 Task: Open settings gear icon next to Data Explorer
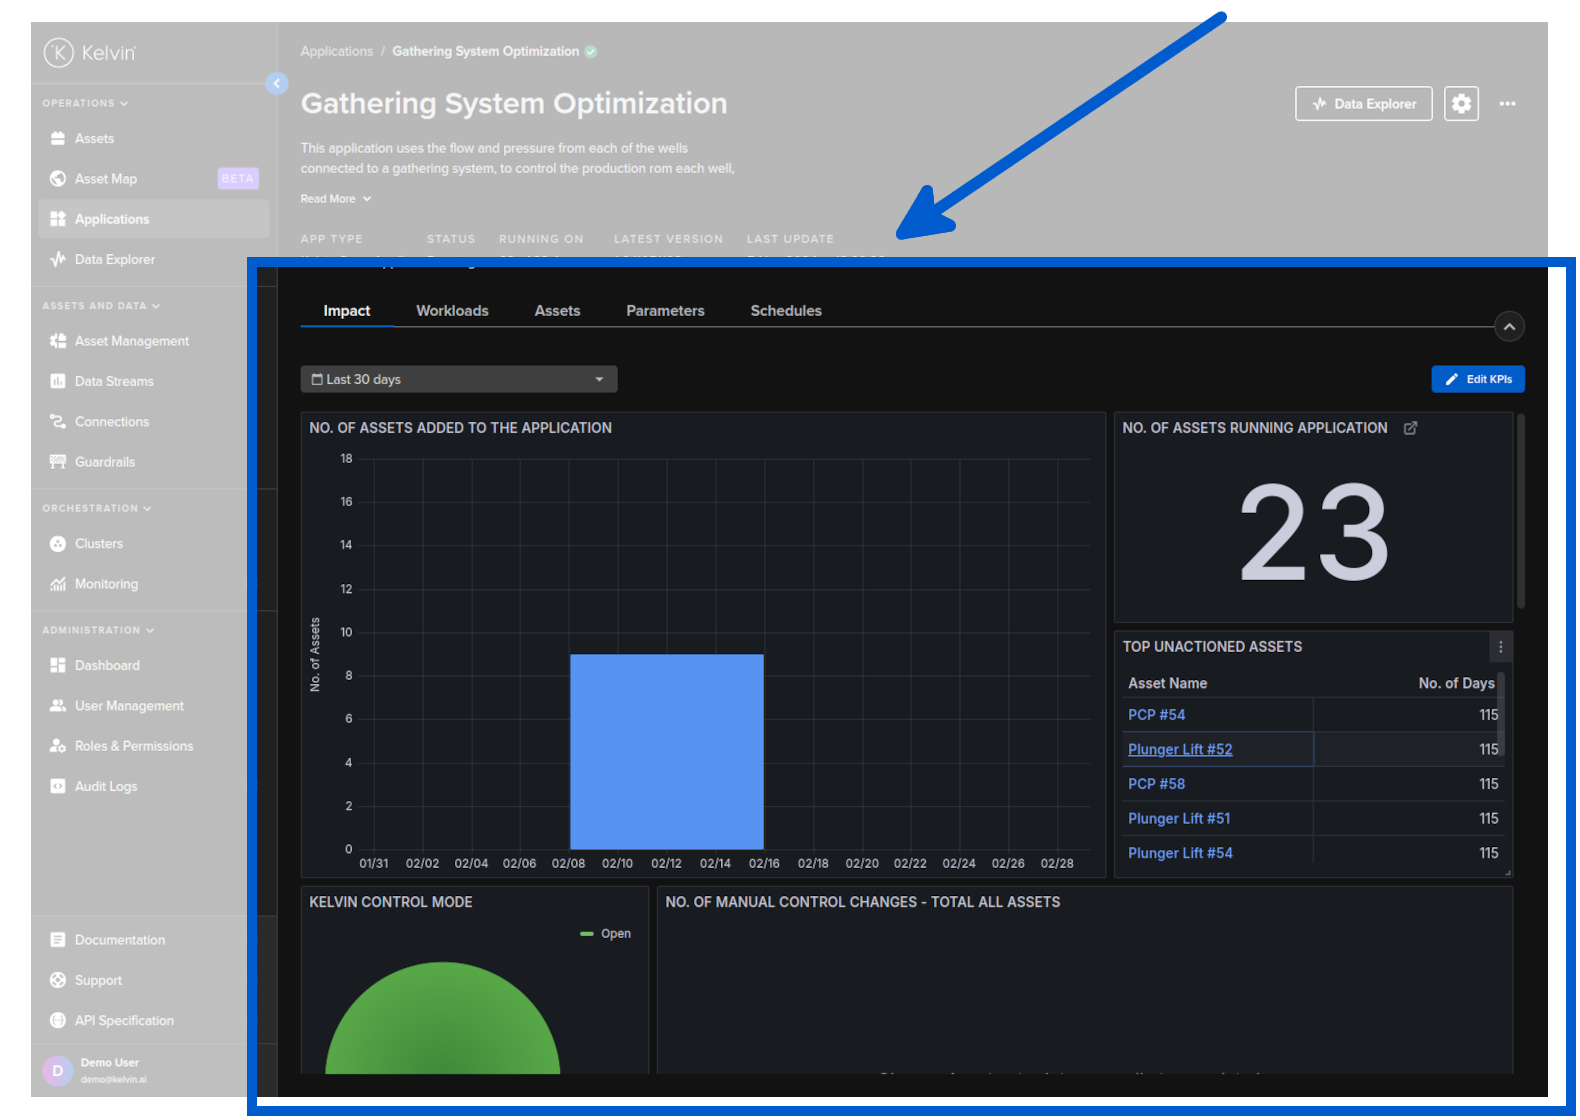[1461, 104]
